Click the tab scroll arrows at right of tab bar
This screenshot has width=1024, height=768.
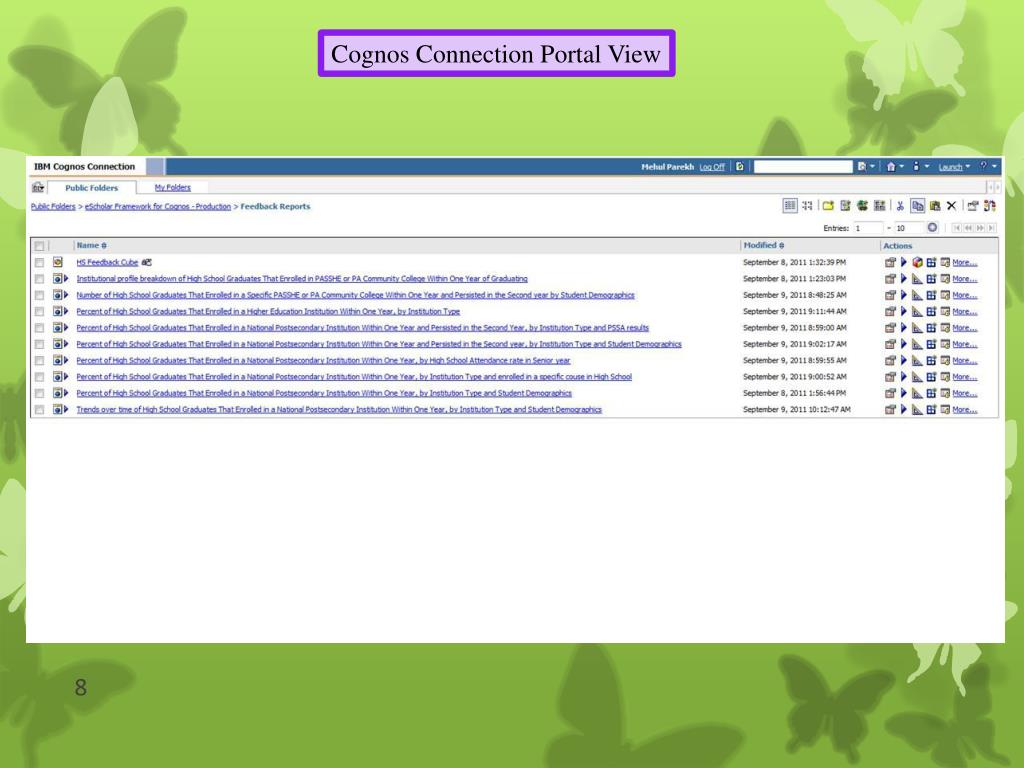coord(993,187)
